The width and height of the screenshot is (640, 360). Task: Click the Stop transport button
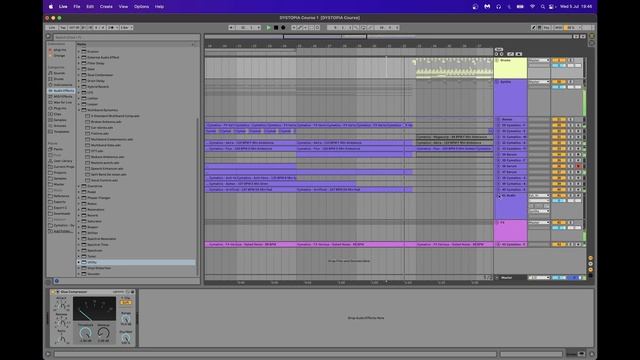(x=276, y=28)
